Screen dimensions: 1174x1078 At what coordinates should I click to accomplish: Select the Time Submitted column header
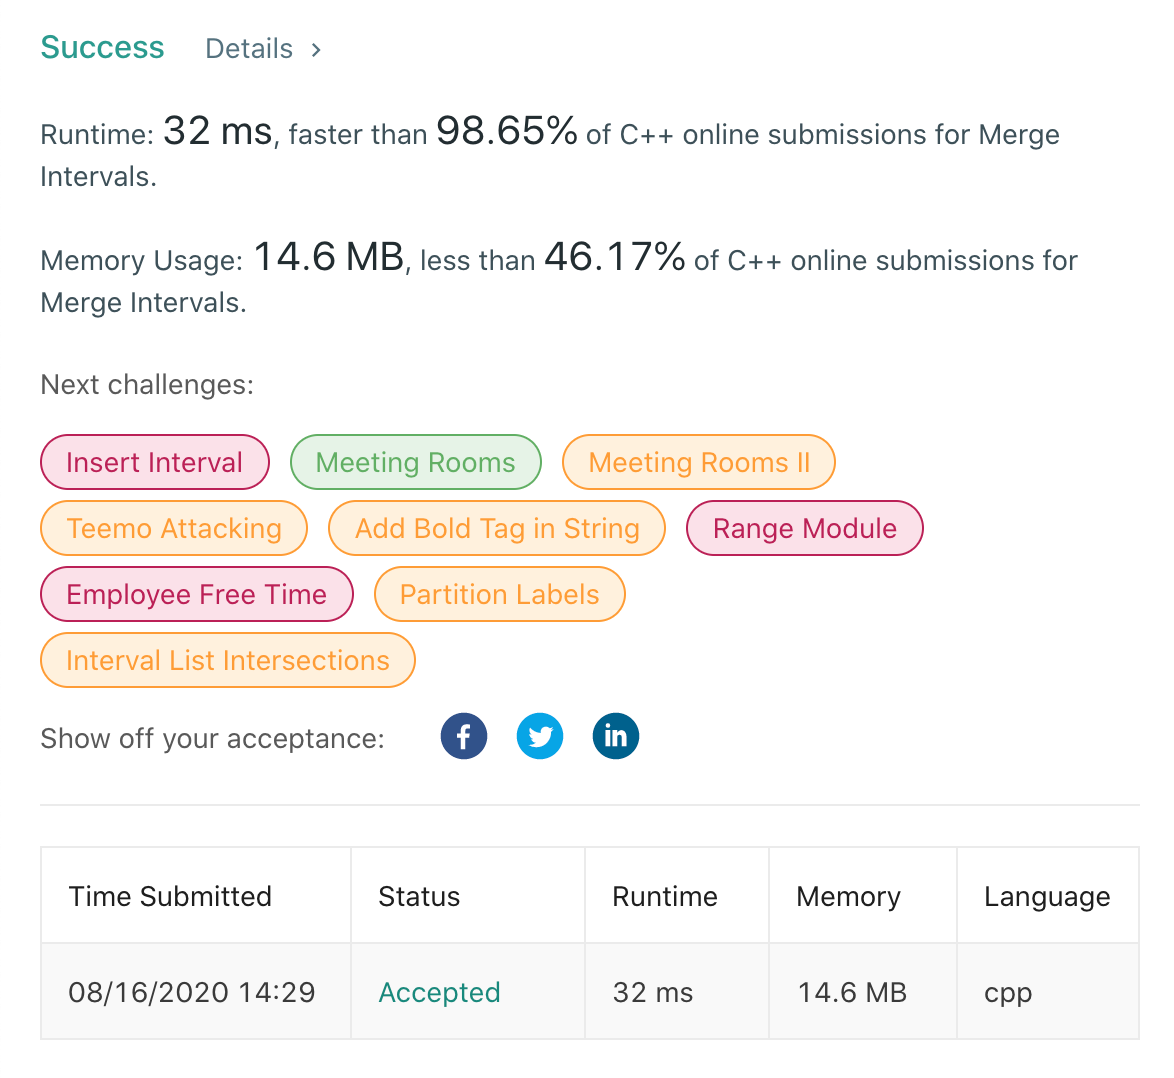click(x=170, y=896)
